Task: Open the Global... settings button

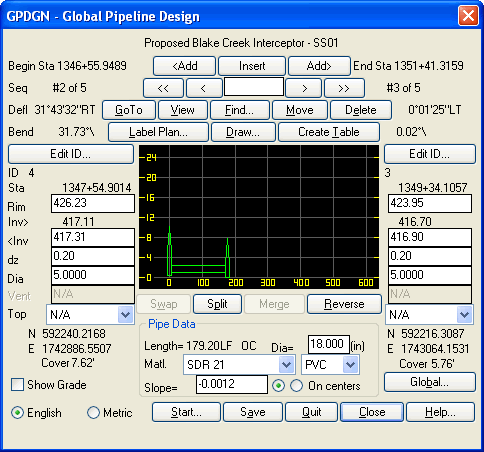Action: tap(430, 382)
